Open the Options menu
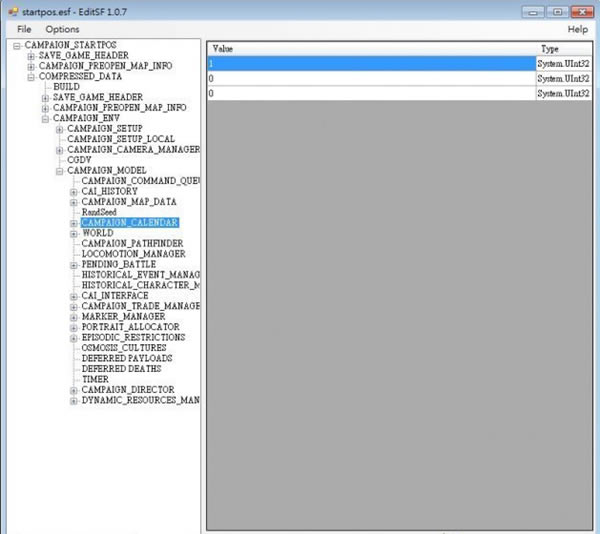The height and width of the screenshot is (534, 600). pyautogui.click(x=62, y=30)
